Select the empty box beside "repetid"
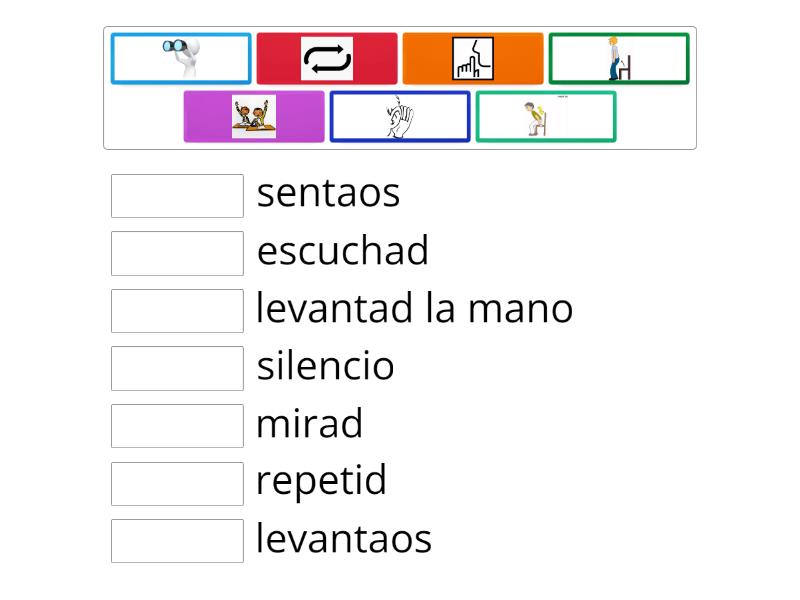This screenshot has width=800, height=600. point(177,483)
